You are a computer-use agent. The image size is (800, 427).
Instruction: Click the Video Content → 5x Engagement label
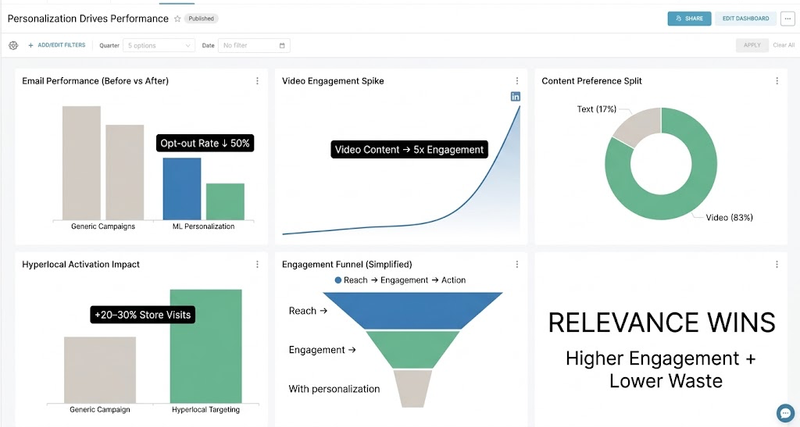409,149
